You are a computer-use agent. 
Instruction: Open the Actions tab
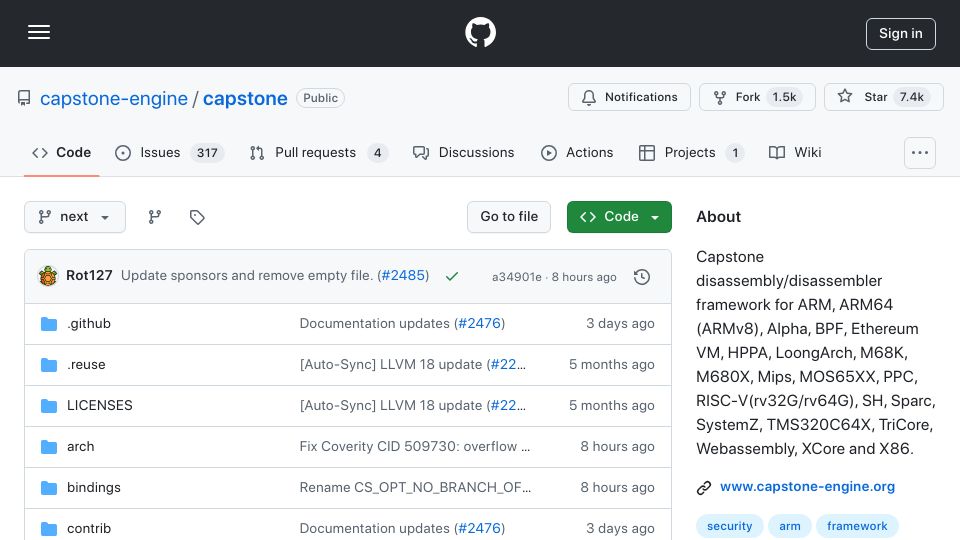[577, 152]
